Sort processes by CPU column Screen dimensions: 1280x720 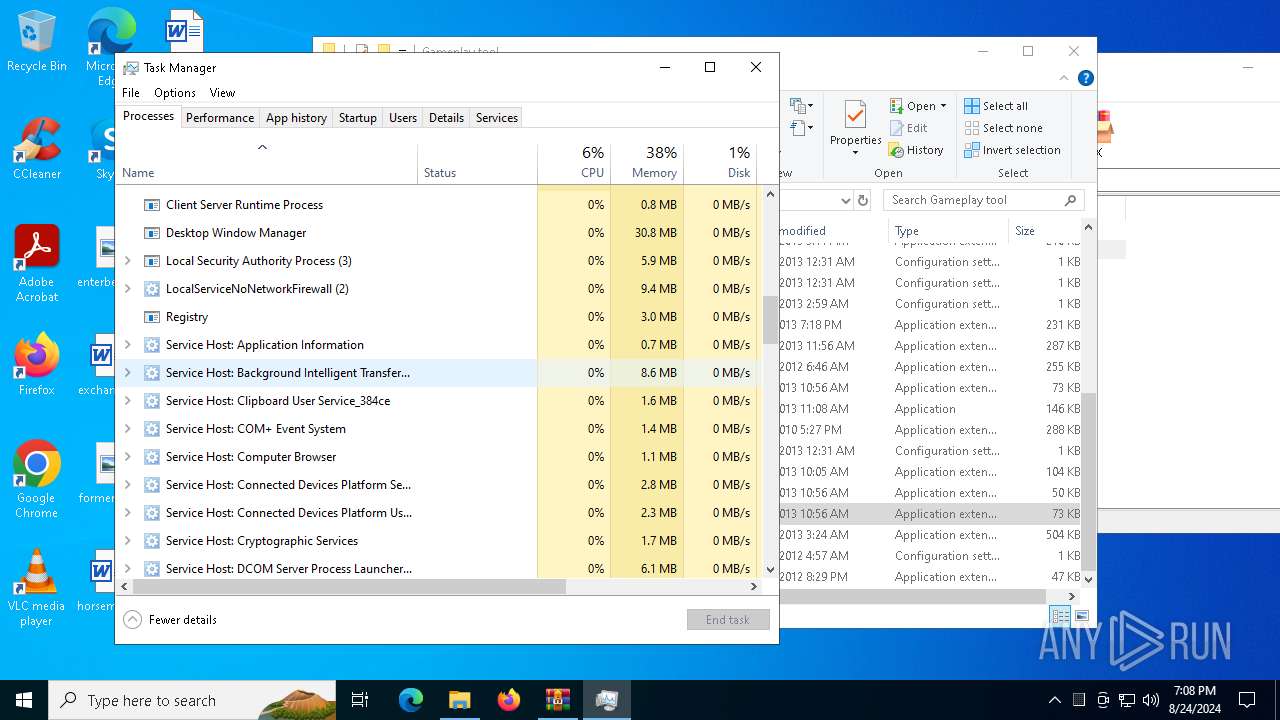574,162
